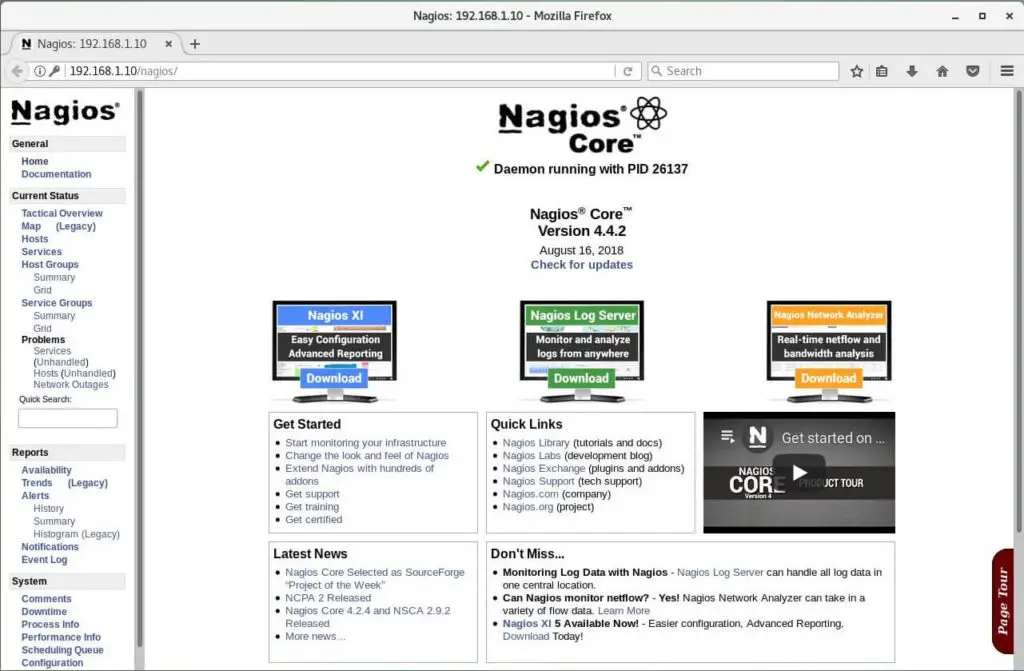Click the Nagios logo in sidebar

(x=65, y=112)
